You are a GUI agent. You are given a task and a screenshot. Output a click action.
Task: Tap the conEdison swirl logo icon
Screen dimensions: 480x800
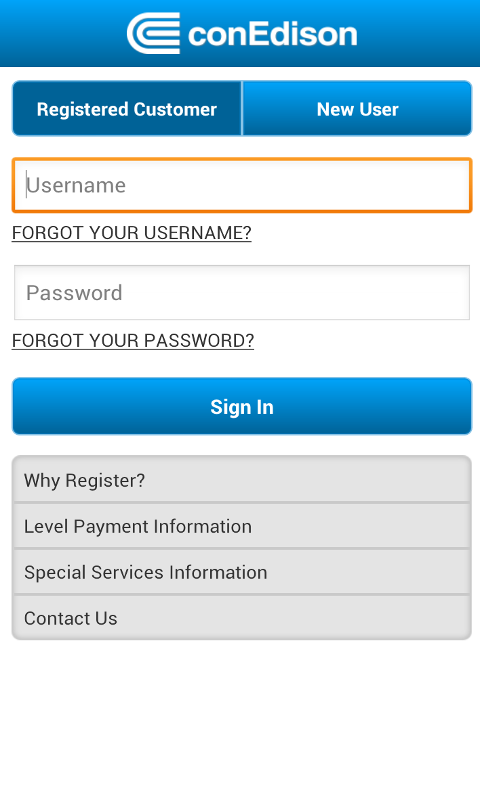coord(153,33)
